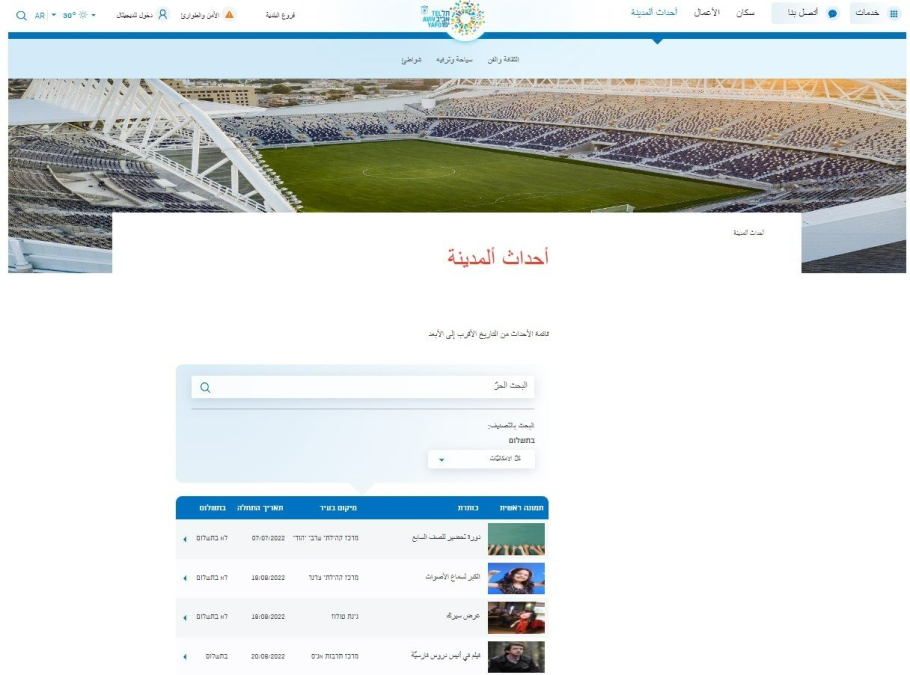910x675 pixels.
Task: Click the magnifier search icon in top bar
Action: coord(21,16)
